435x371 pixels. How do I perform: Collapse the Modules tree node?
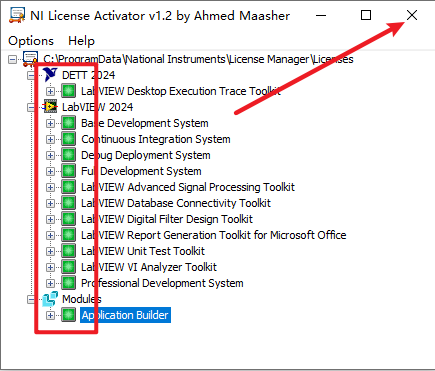point(31,299)
